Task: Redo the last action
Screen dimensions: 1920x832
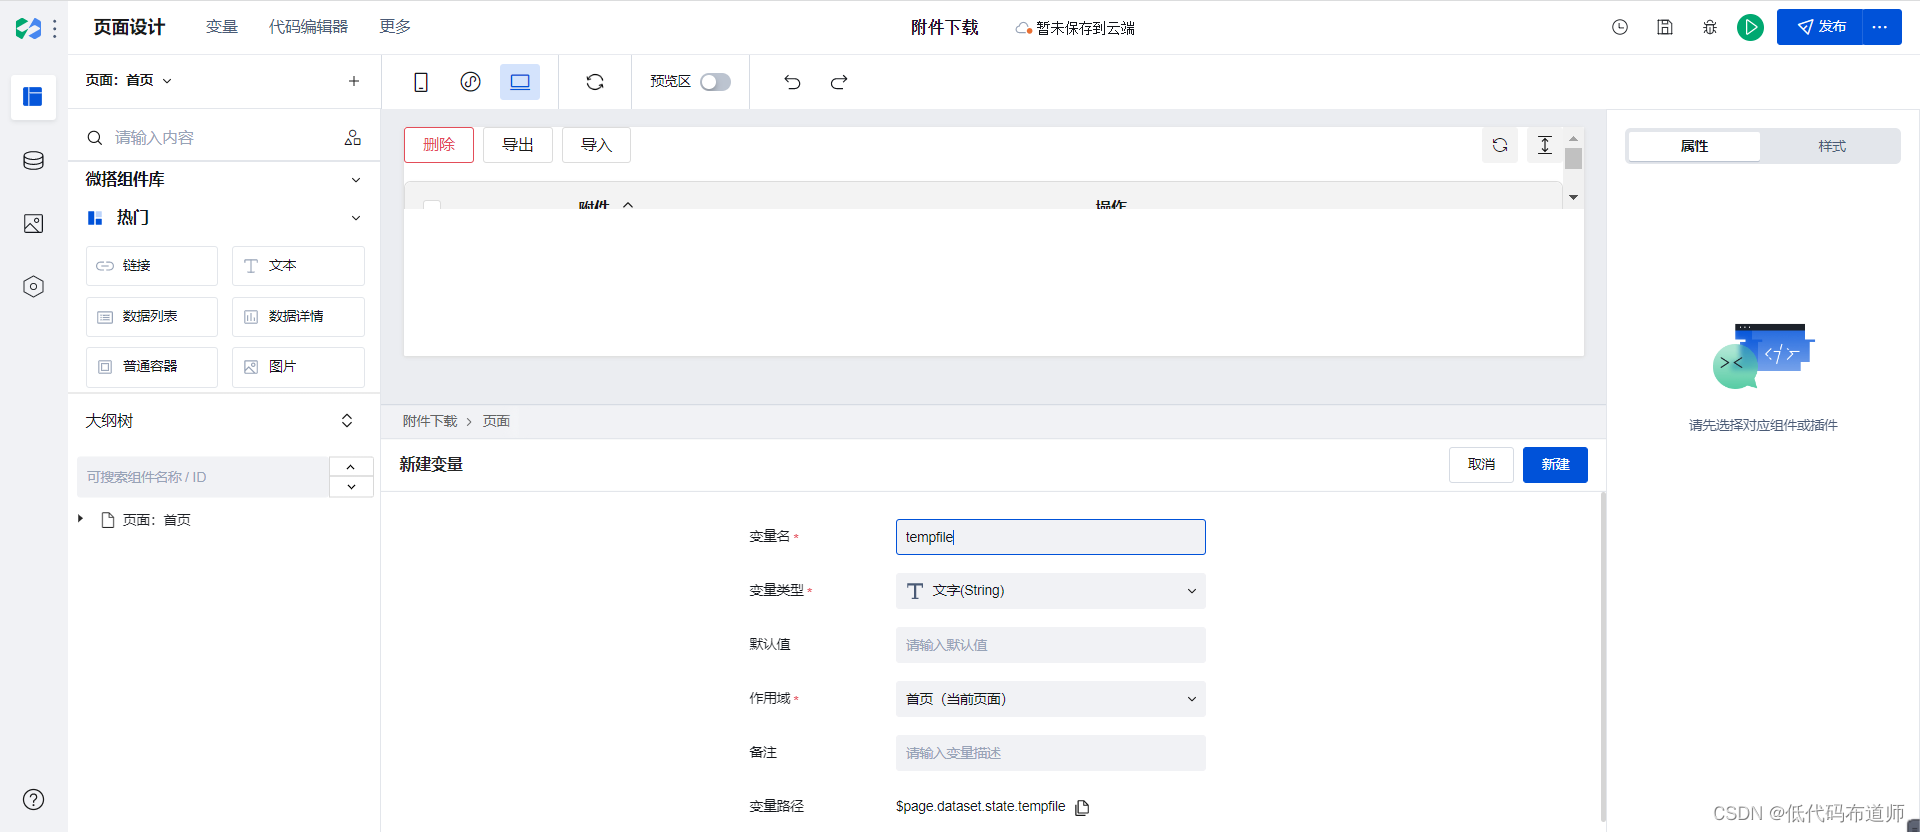Action: tap(839, 82)
